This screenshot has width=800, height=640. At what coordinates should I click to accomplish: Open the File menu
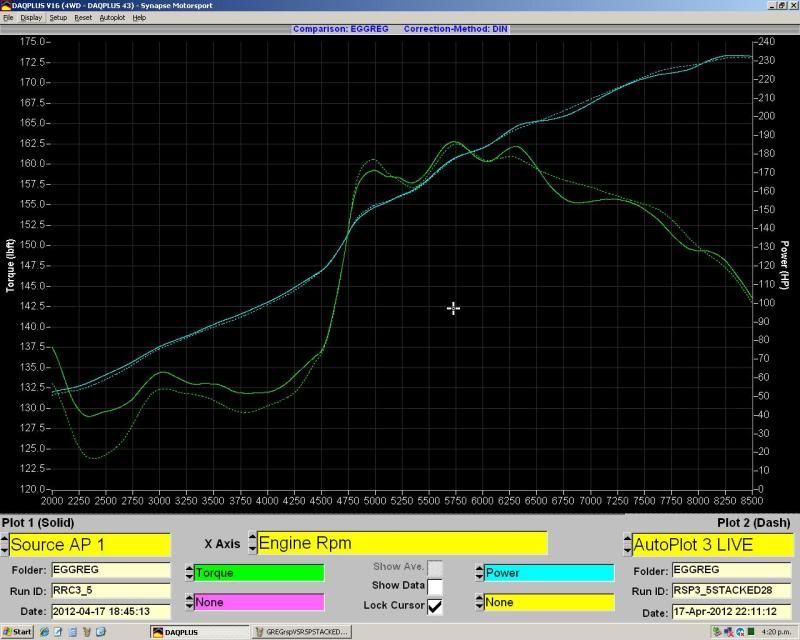pos(8,17)
